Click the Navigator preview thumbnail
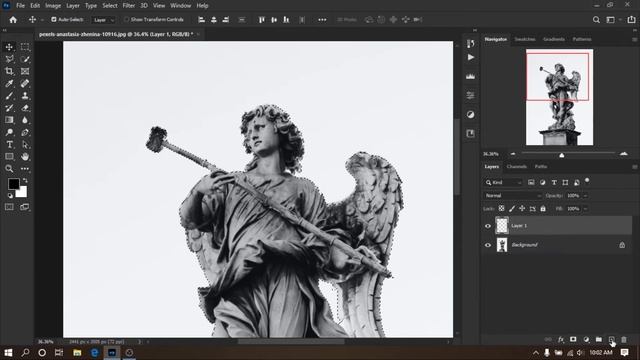Viewport: 640px width, 360px height. [x=559, y=97]
